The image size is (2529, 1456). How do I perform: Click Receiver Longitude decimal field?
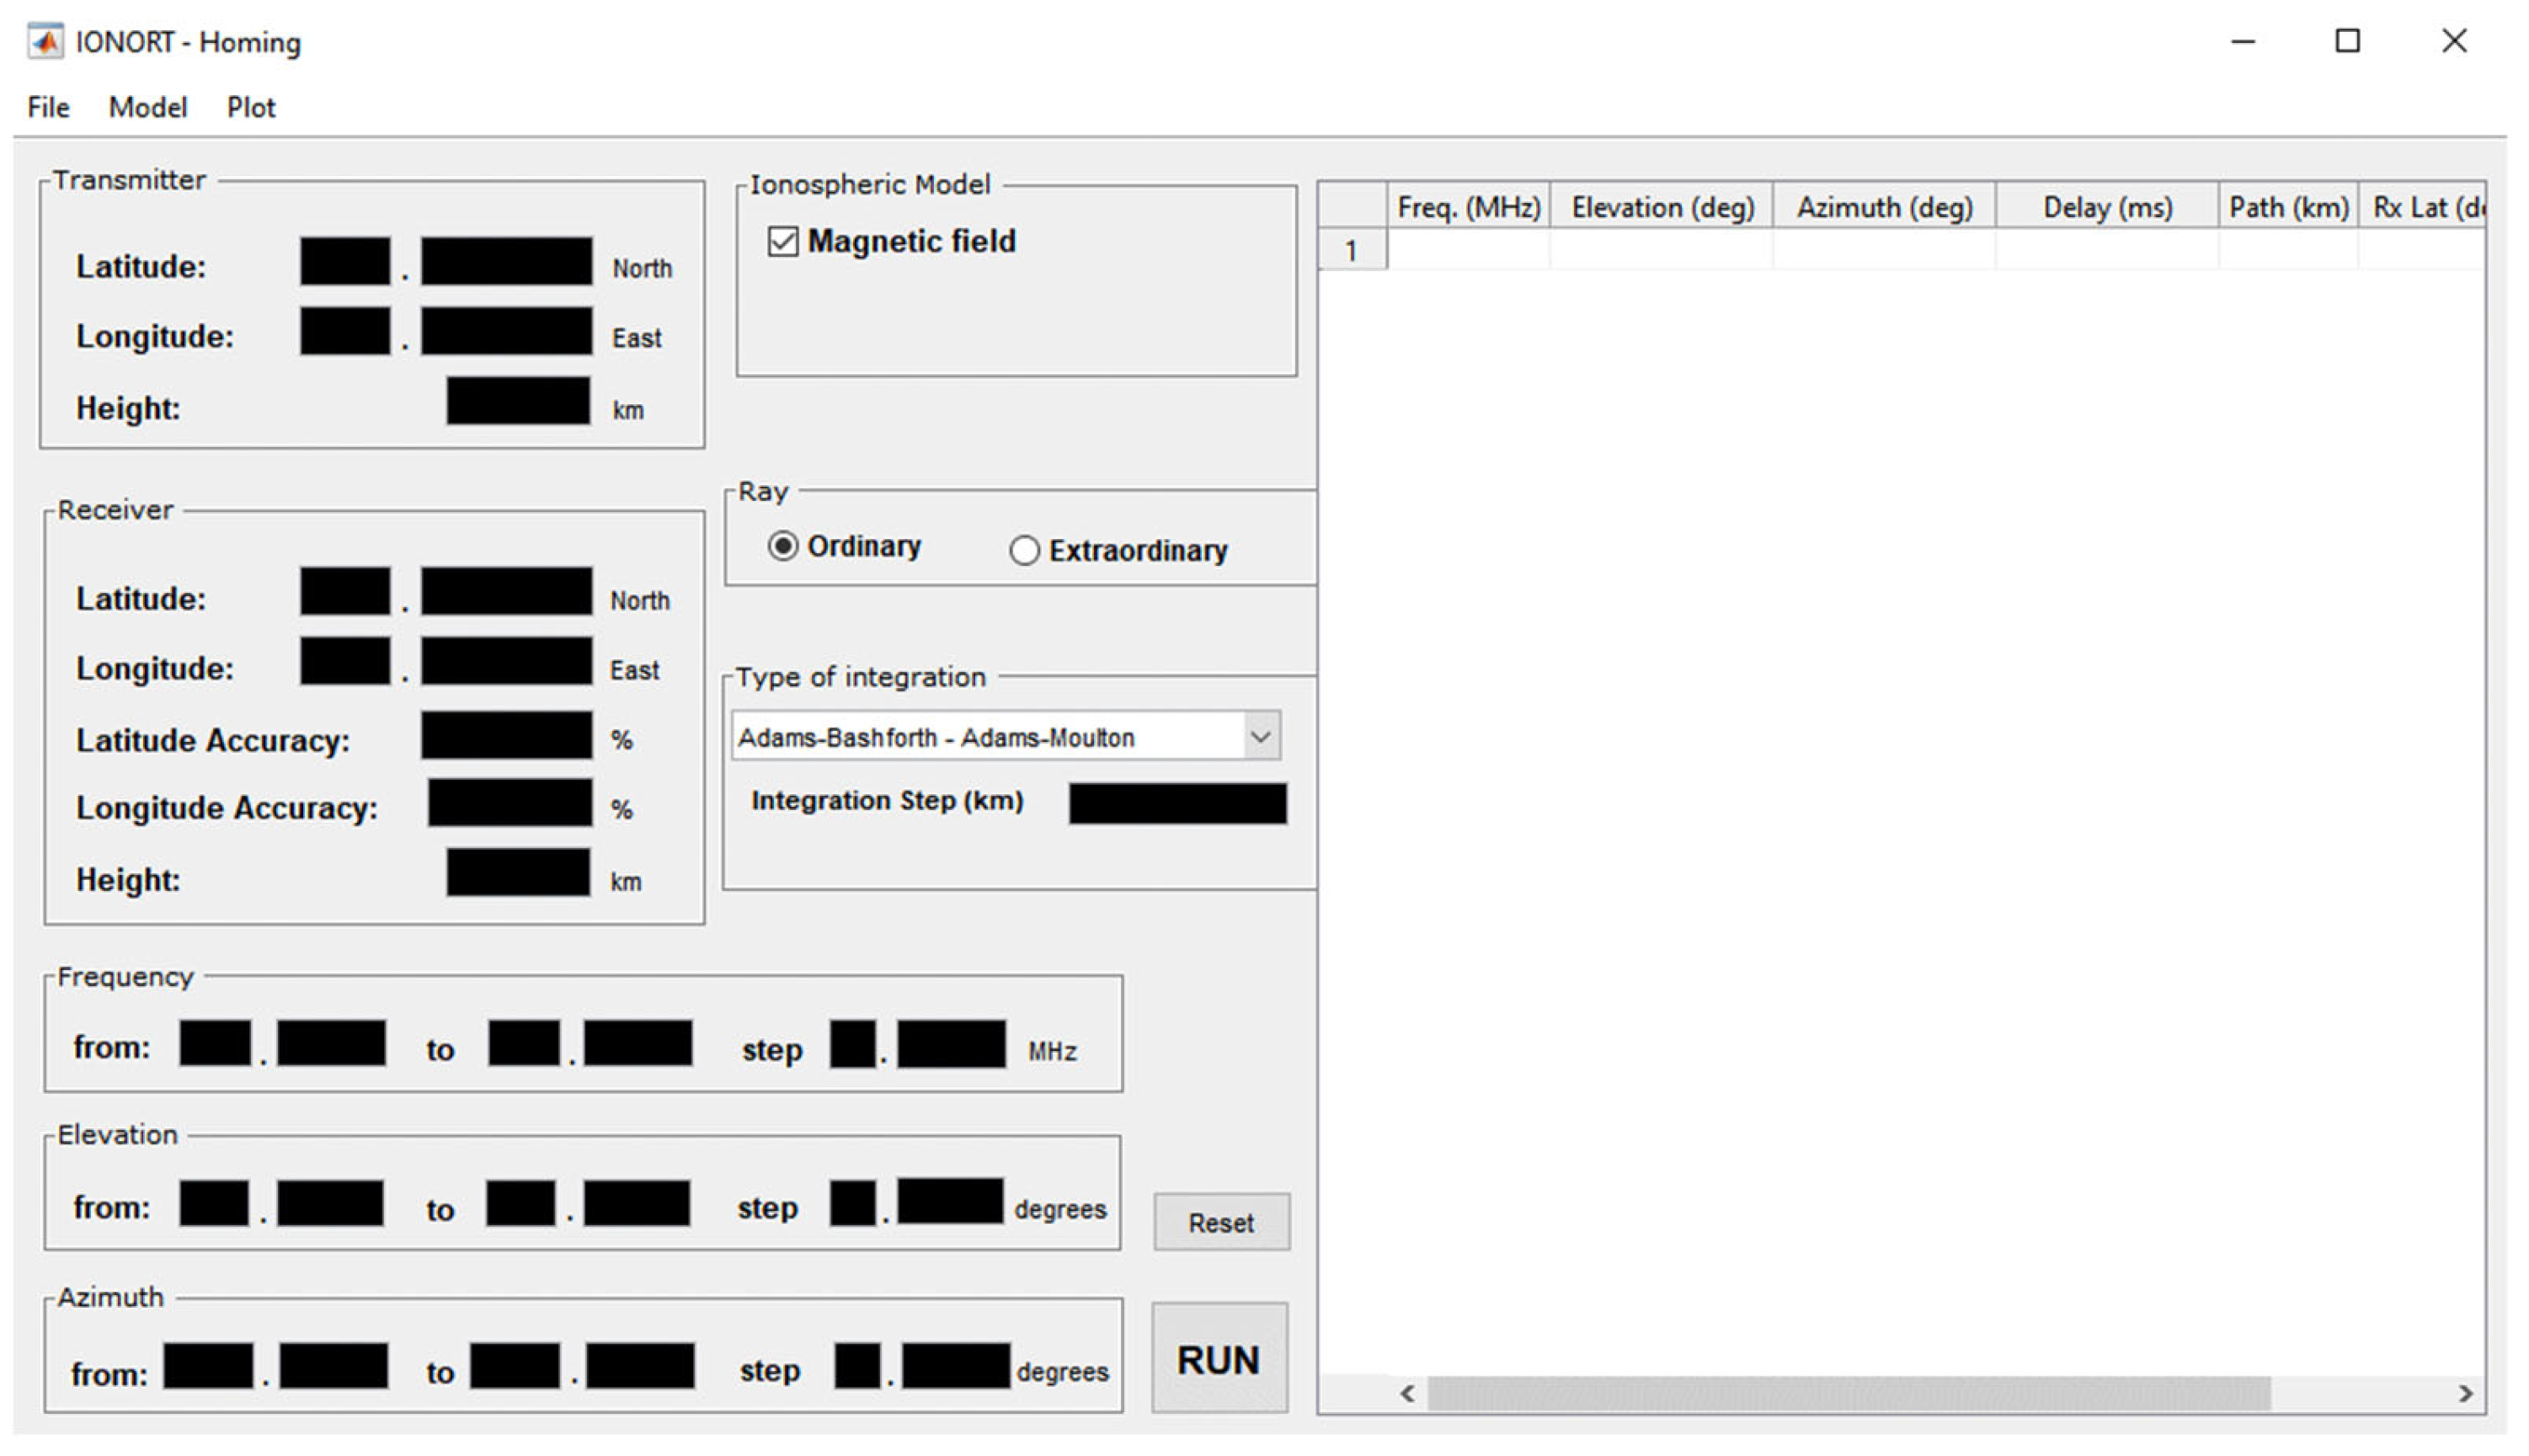[506, 661]
